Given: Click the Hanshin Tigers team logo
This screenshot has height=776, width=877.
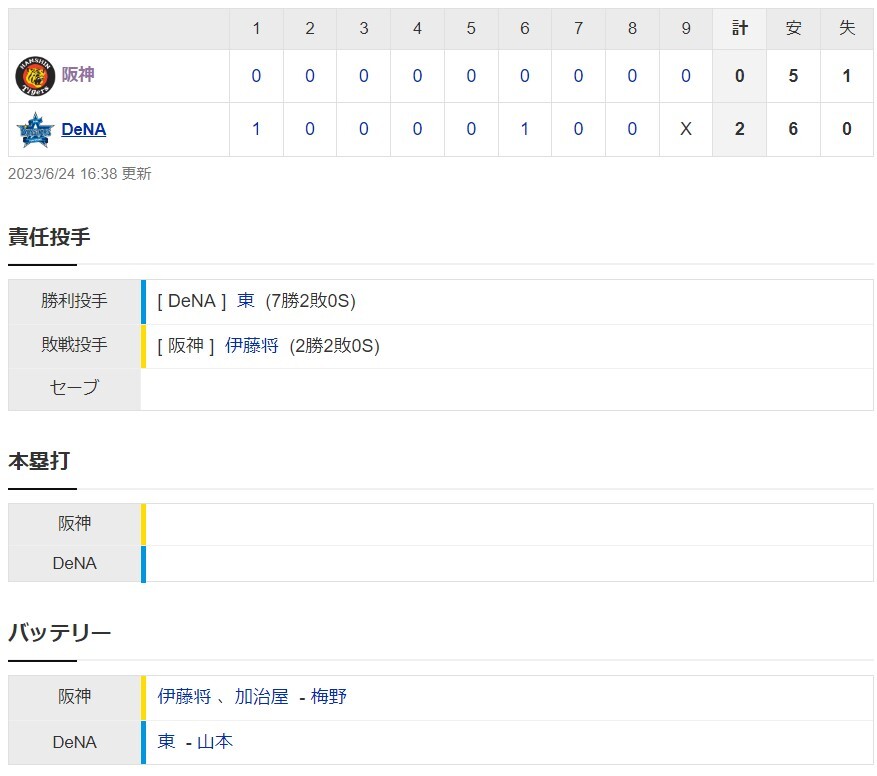Looking at the screenshot, I should [35, 76].
